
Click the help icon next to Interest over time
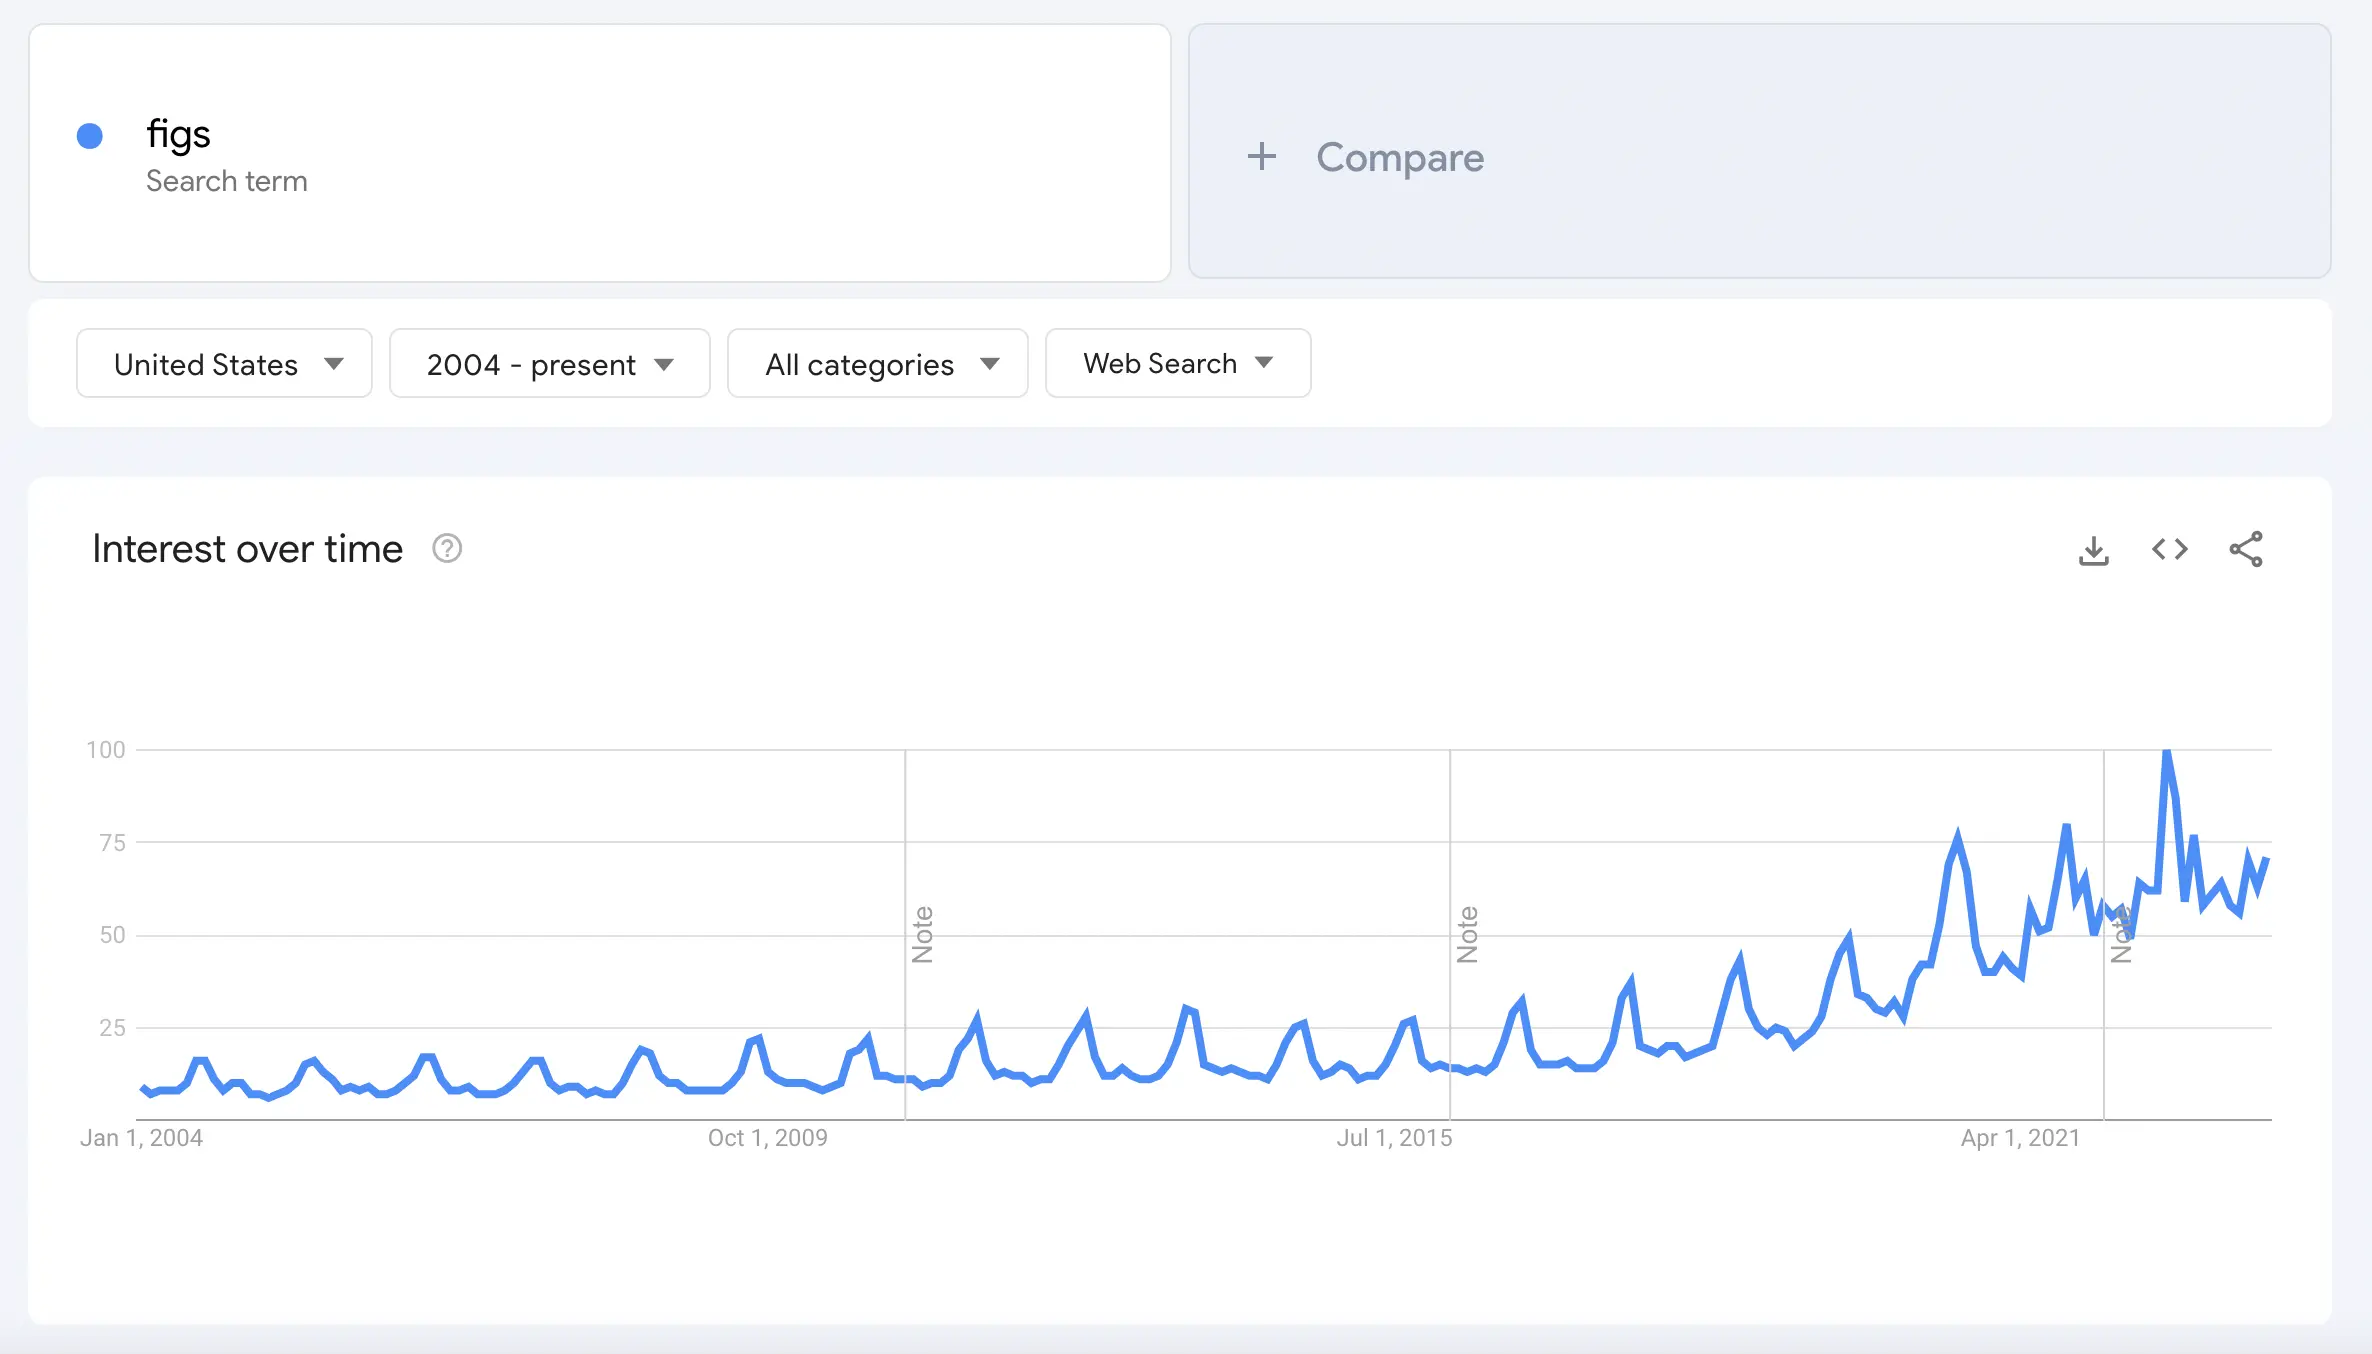446,548
